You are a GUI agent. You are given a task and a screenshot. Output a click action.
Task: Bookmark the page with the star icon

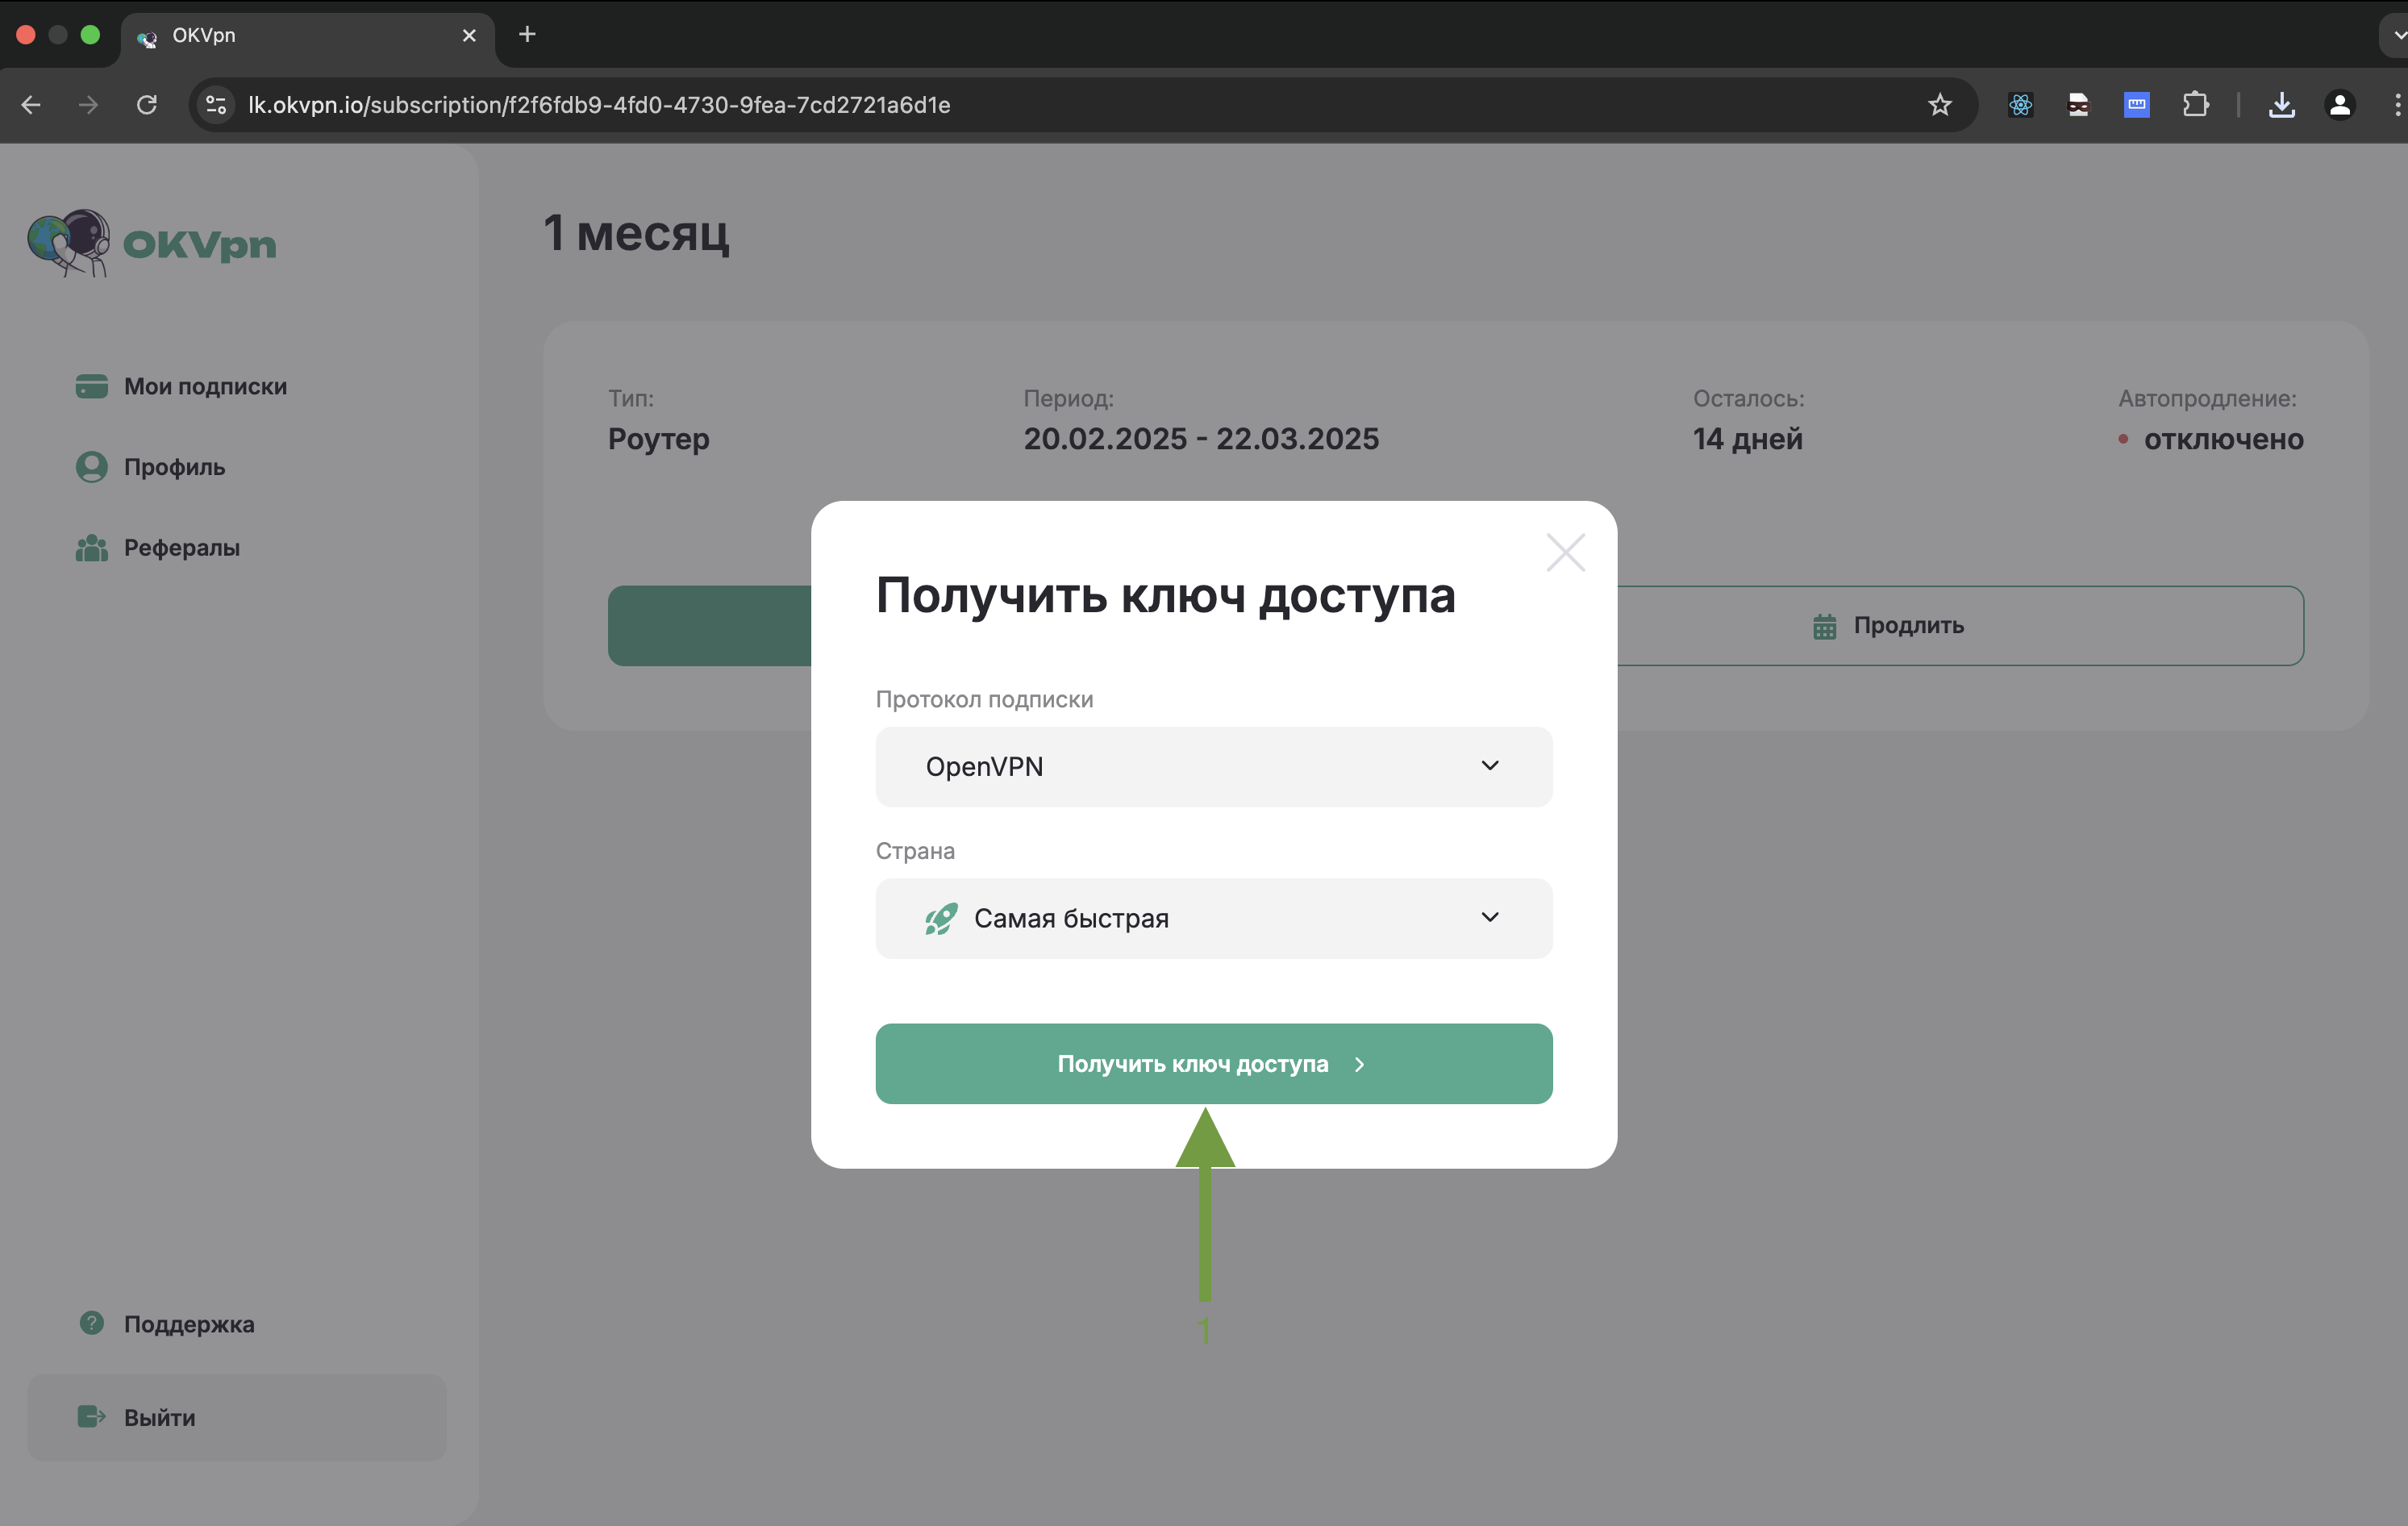[x=1940, y=104]
